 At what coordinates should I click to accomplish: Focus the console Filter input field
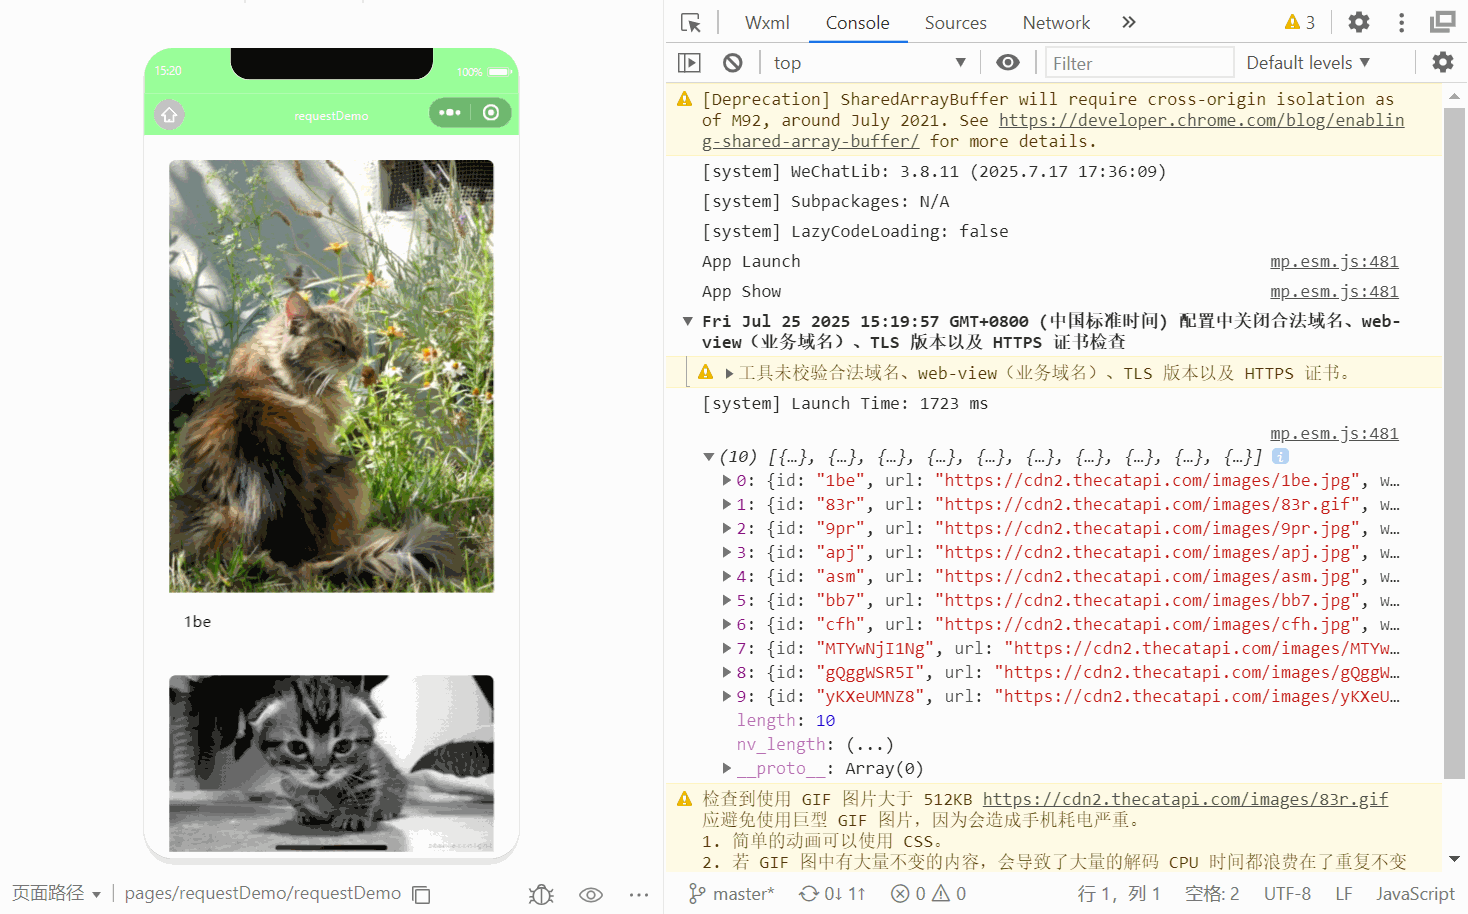coord(1139,63)
